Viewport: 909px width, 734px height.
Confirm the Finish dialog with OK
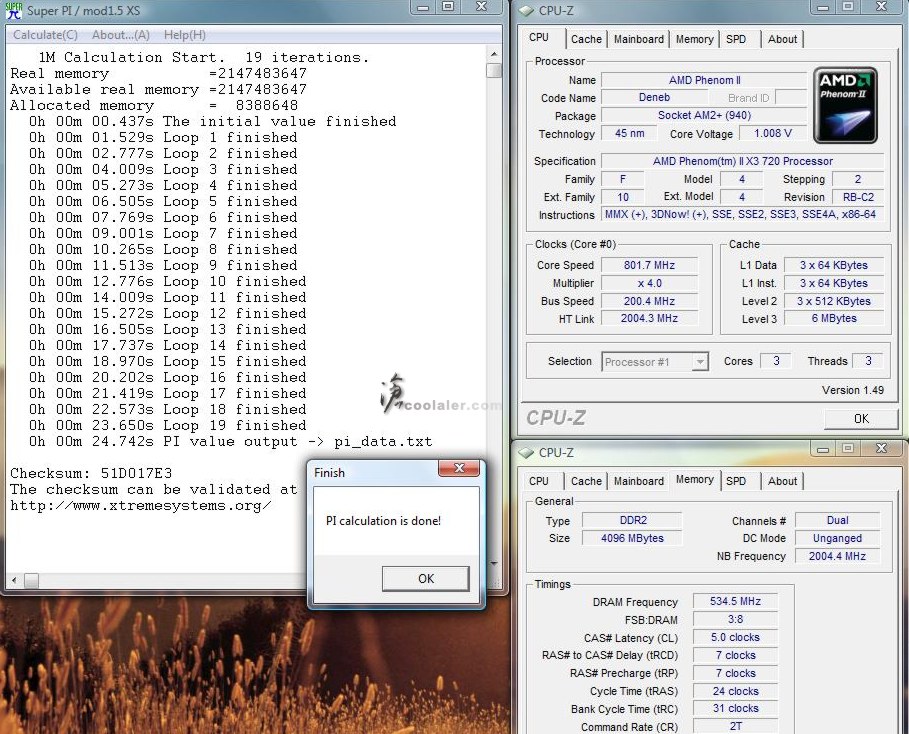pos(426,579)
